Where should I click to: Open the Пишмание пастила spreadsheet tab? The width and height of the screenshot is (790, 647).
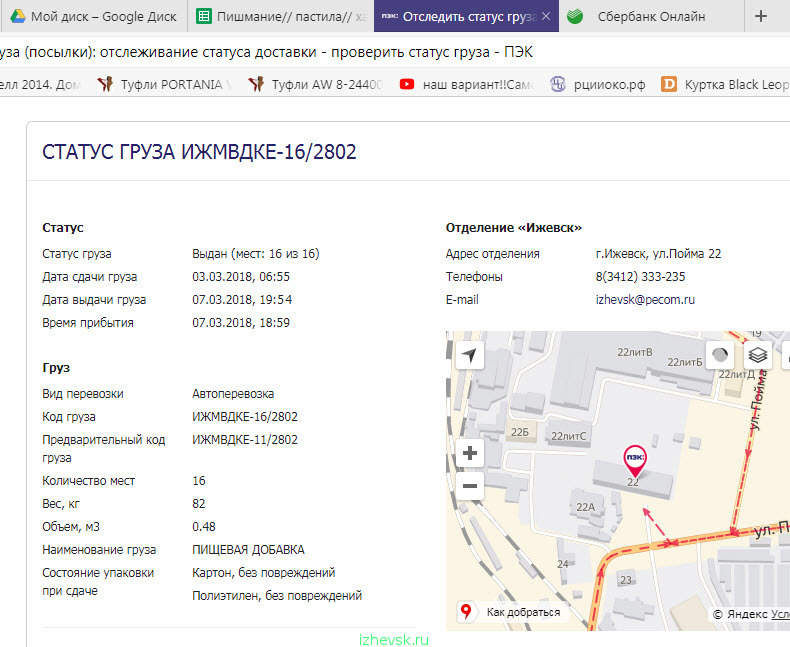click(x=281, y=17)
